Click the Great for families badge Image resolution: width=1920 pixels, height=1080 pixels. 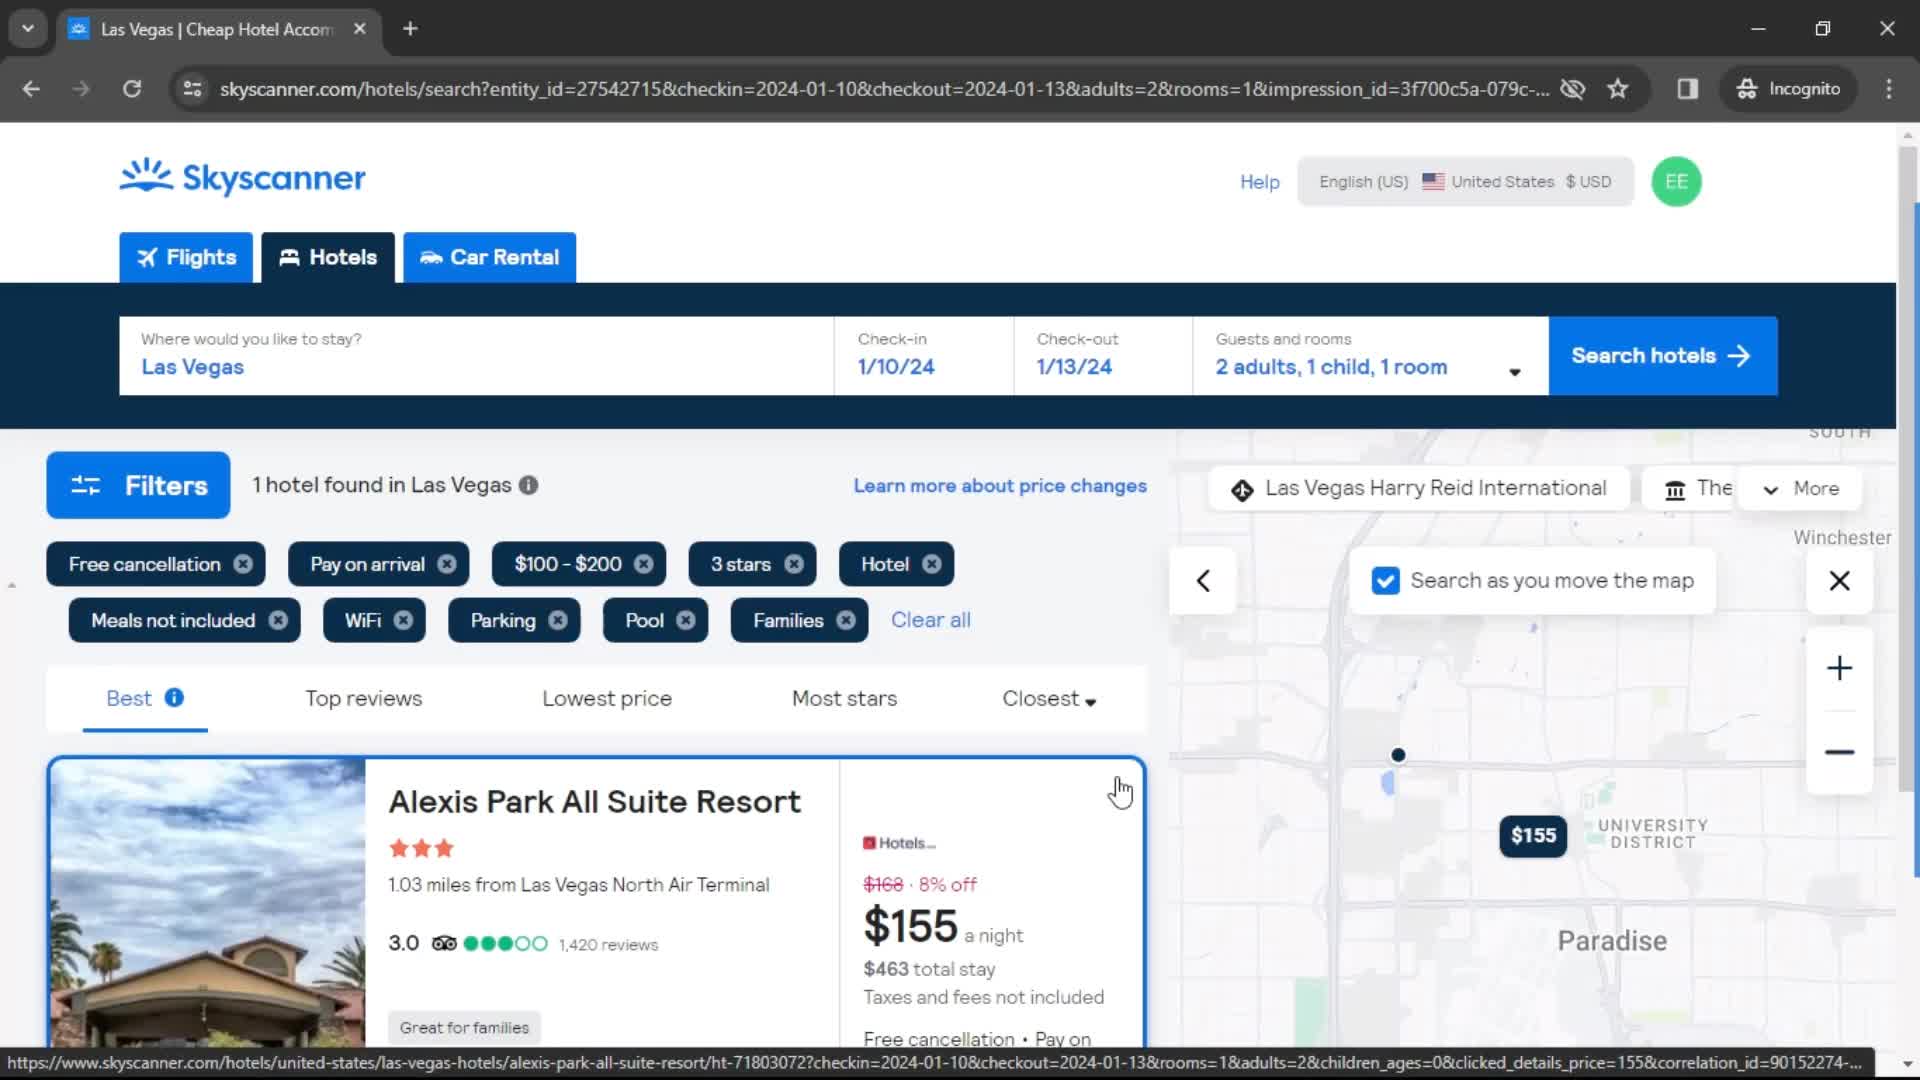tap(464, 1028)
